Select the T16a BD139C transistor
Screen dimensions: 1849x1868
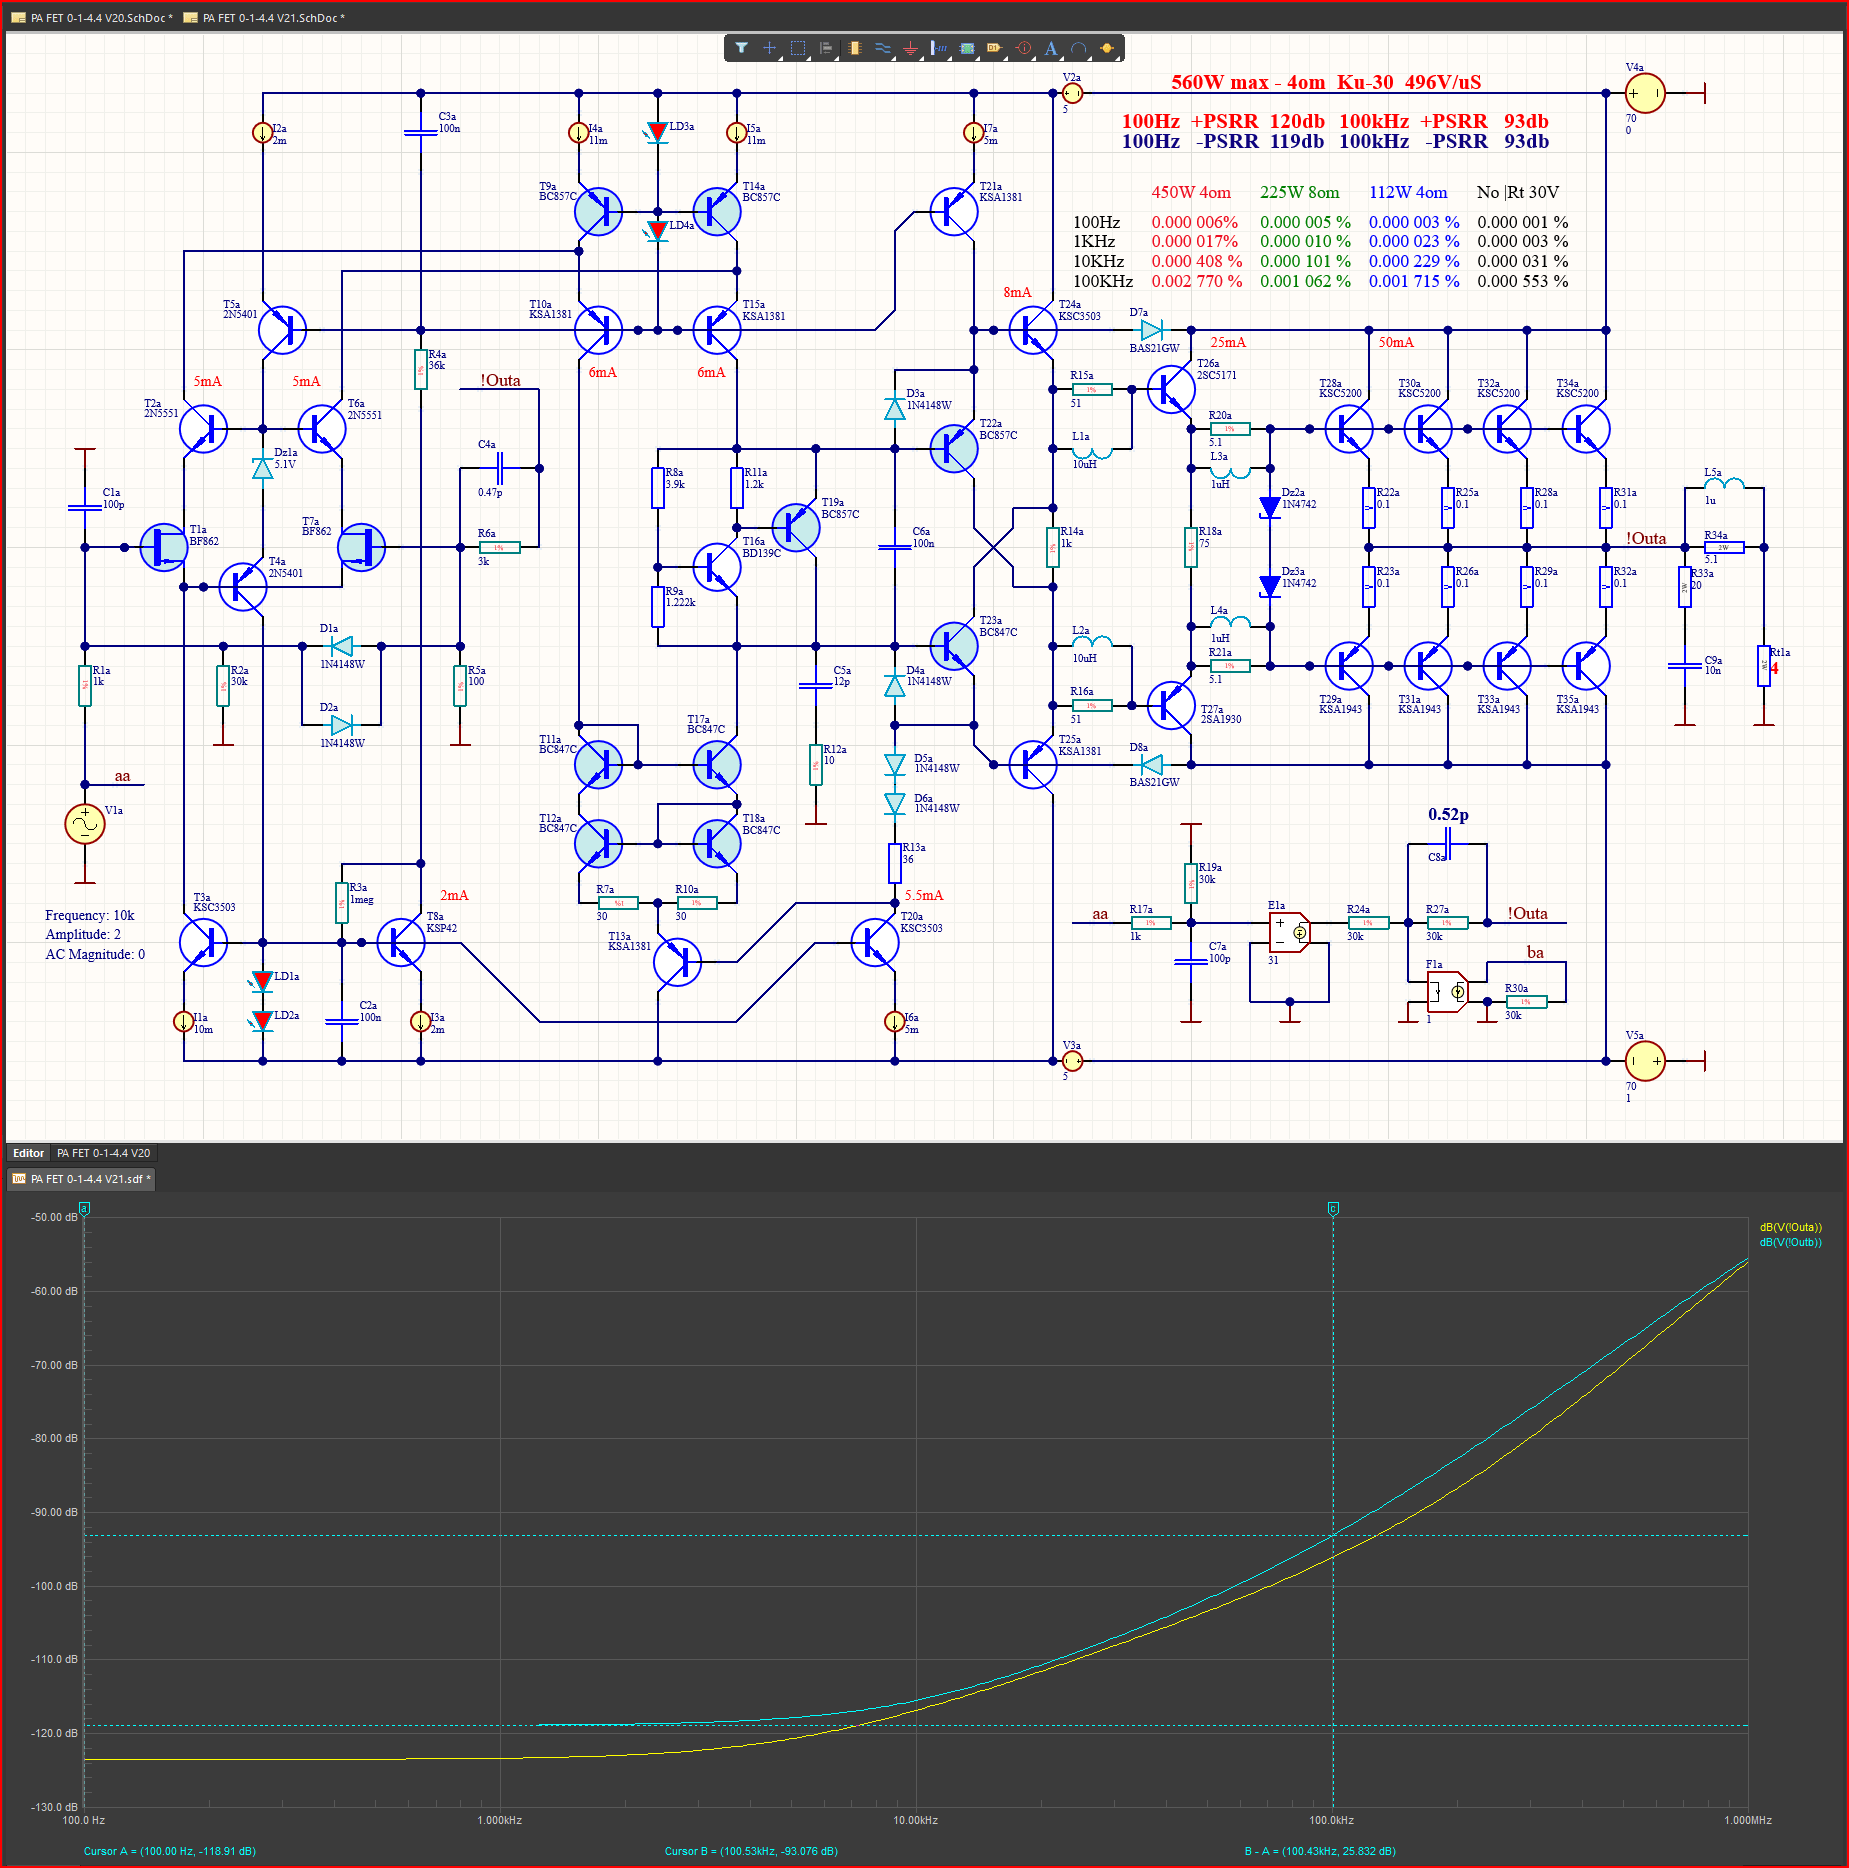click(x=717, y=567)
